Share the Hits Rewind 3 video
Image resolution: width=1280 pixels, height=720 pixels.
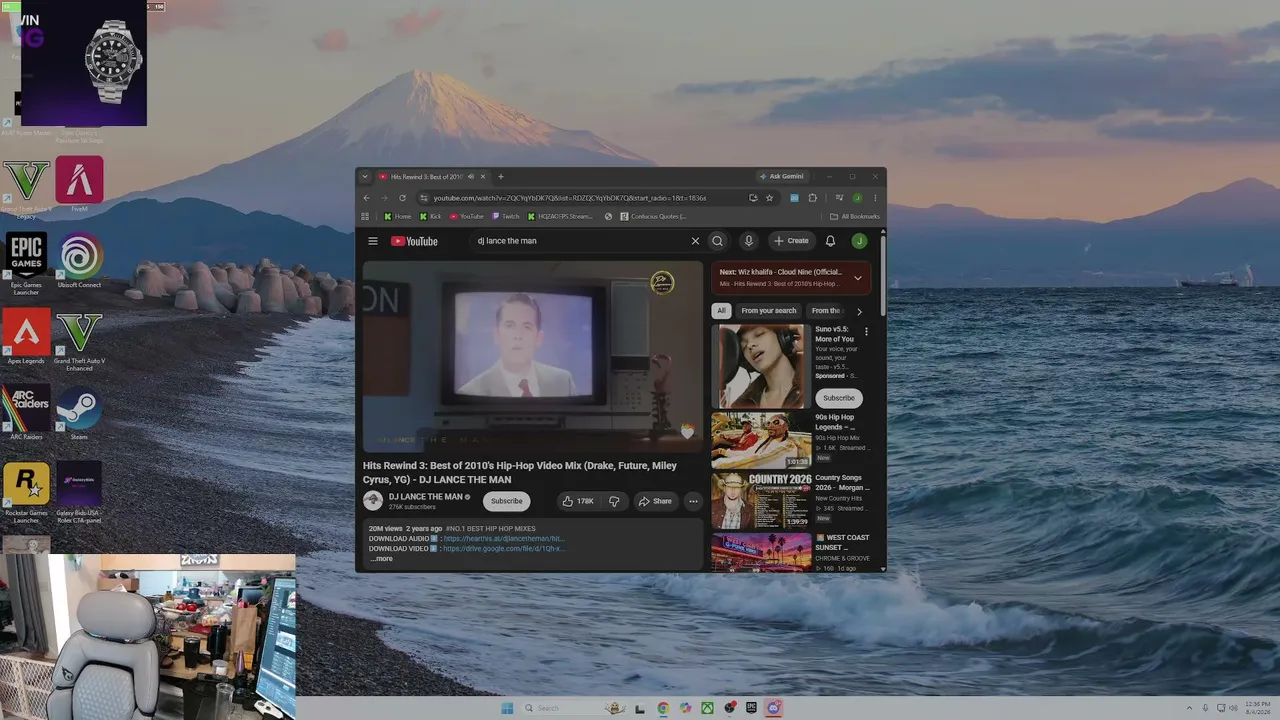click(x=655, y=501)
